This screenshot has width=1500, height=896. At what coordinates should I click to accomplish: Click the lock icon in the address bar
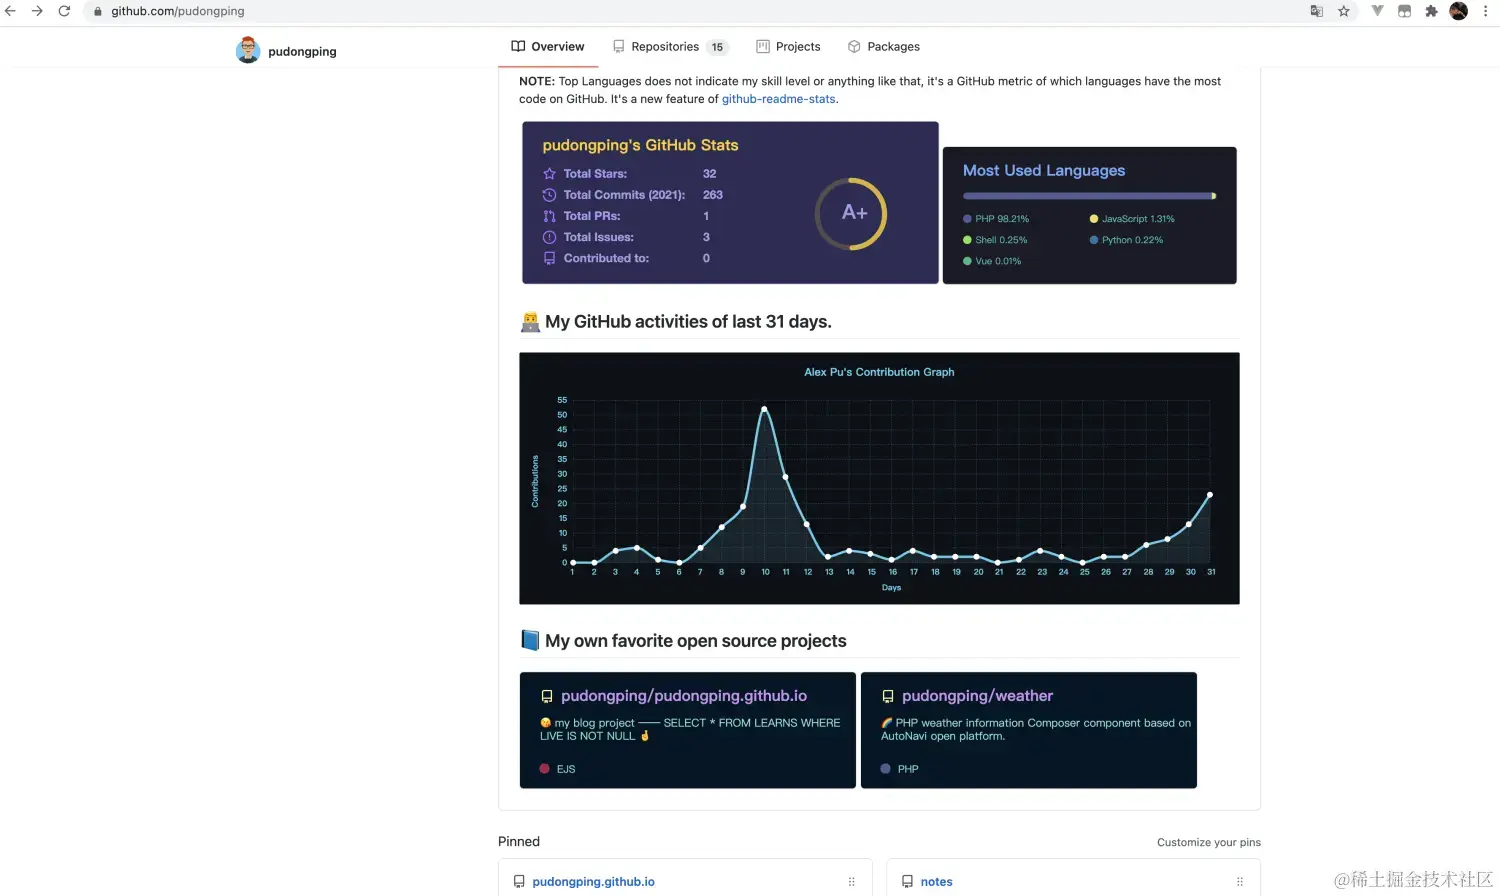coord(98,11)
